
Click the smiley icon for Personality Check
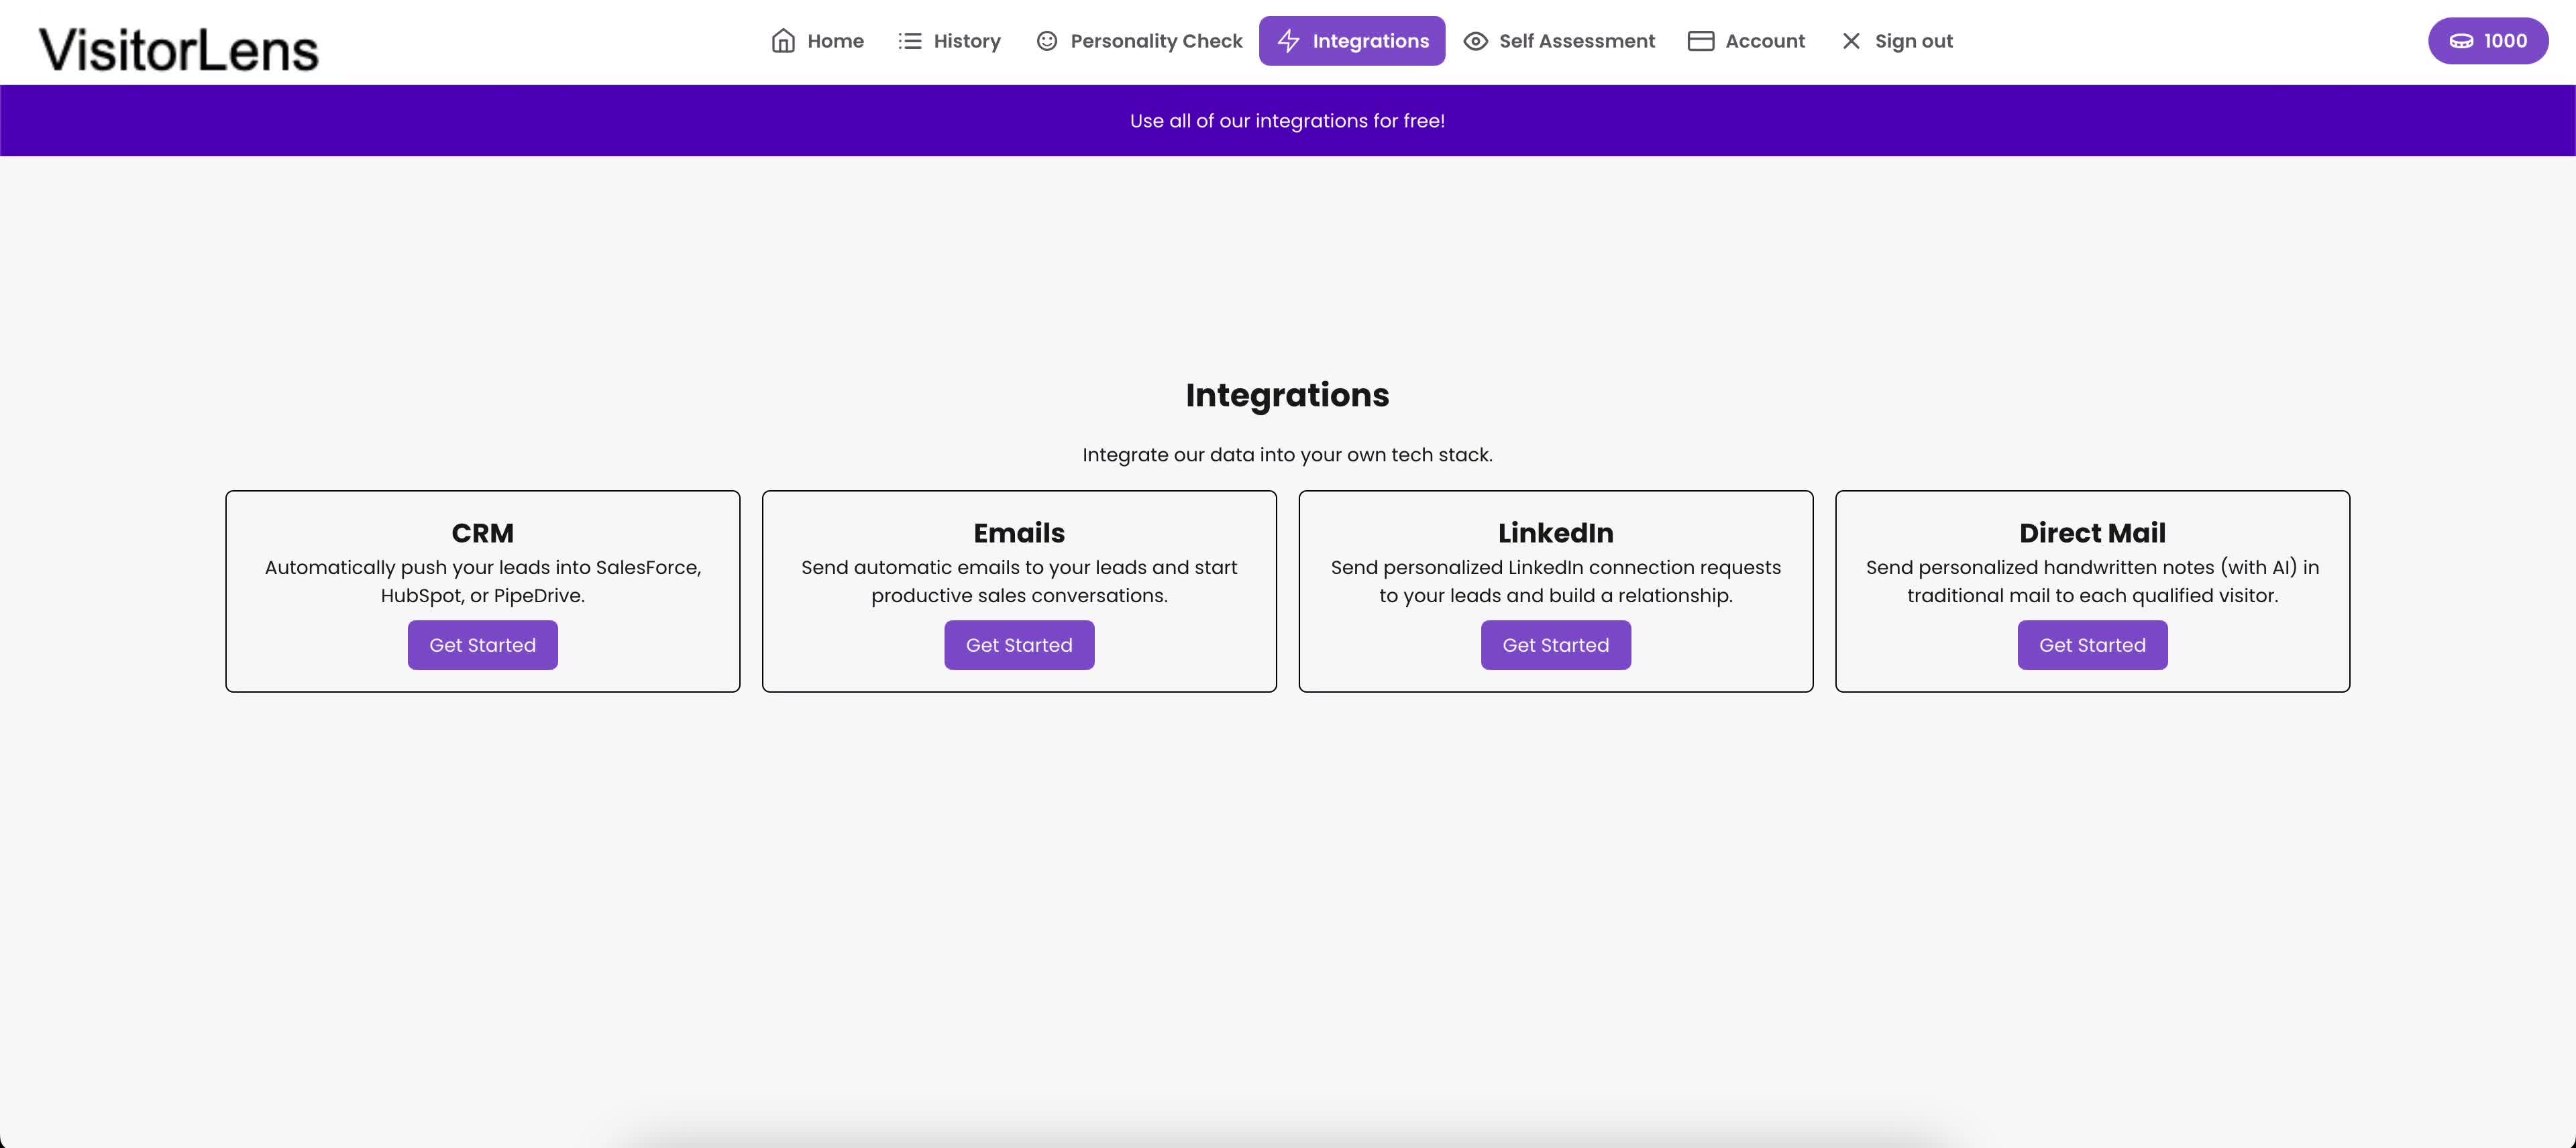[x=1046, y=41]
